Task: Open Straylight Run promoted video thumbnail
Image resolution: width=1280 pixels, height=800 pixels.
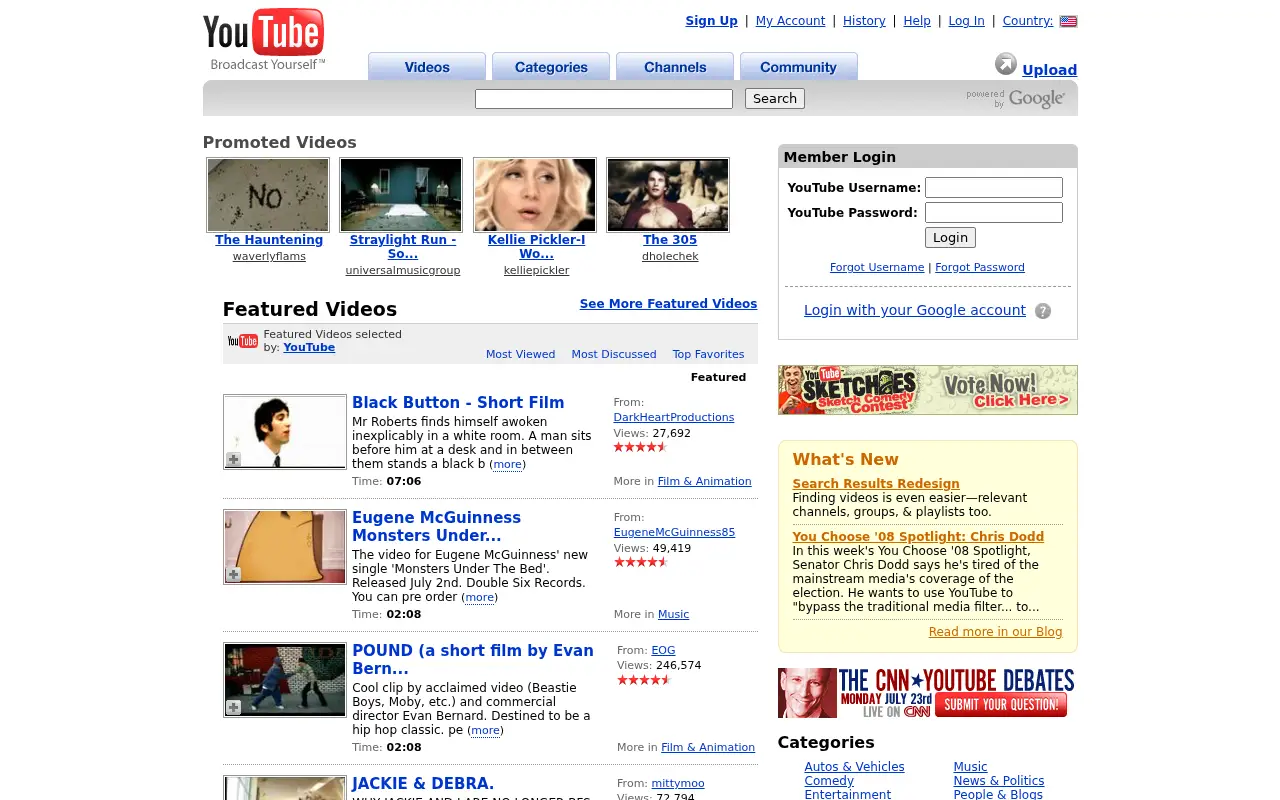Action: pyautogui.click(x=401, y=195)
